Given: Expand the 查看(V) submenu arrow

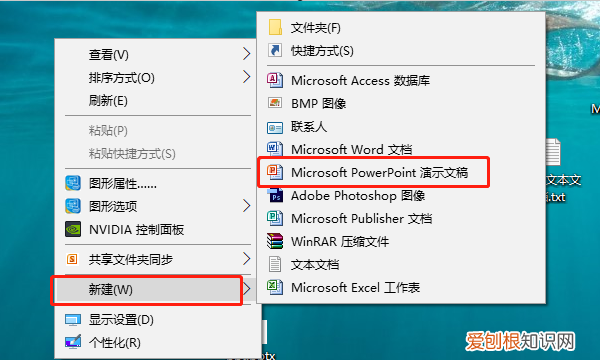Looking at the screenshot, I should click(x=246, y=54).
